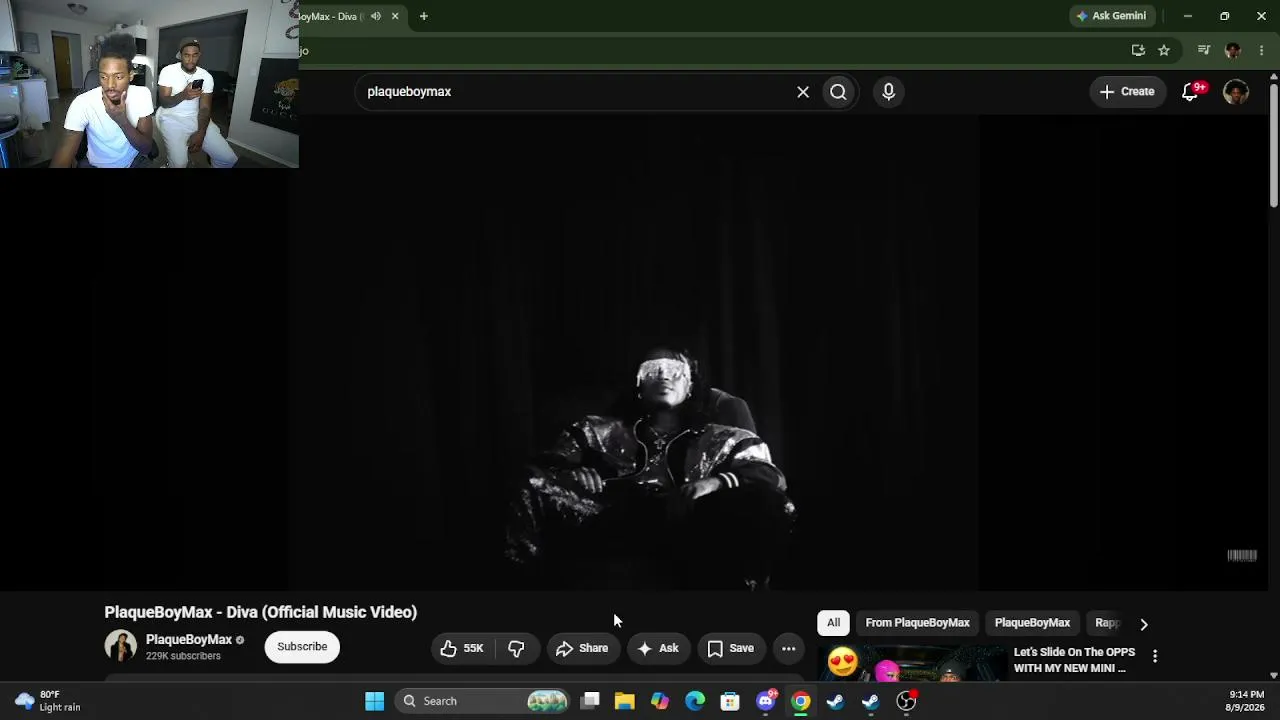Select the From PlaqueBoyMax filter chip

(917, 623)
